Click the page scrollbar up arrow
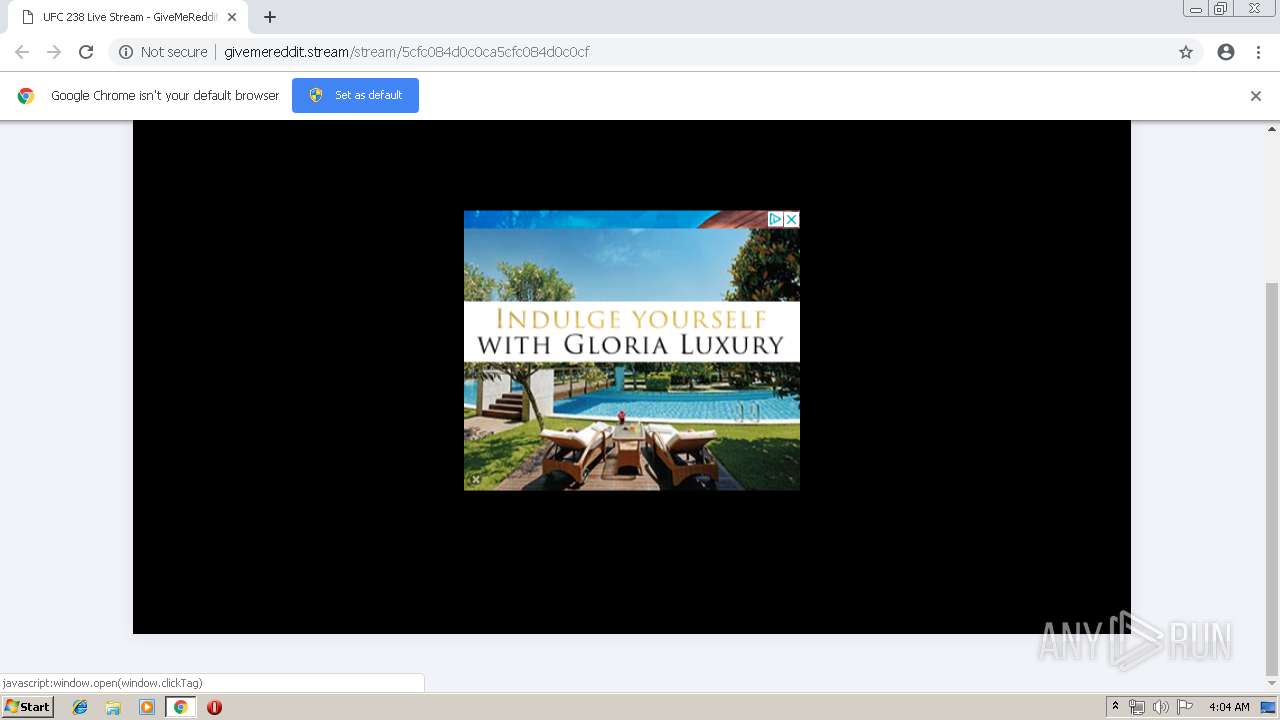Screen dimensions: 1280x720 [1272, 129]
